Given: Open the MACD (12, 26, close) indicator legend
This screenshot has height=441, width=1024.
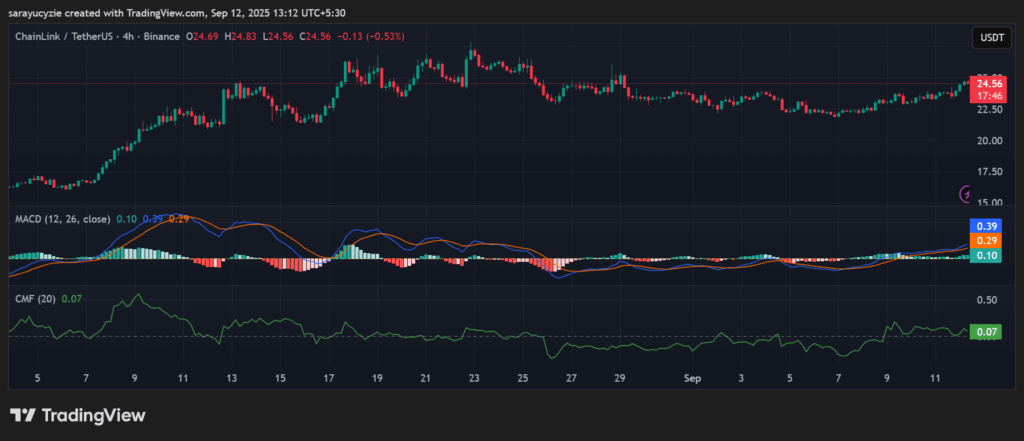Looking at the screenshot, I should 63,219.
